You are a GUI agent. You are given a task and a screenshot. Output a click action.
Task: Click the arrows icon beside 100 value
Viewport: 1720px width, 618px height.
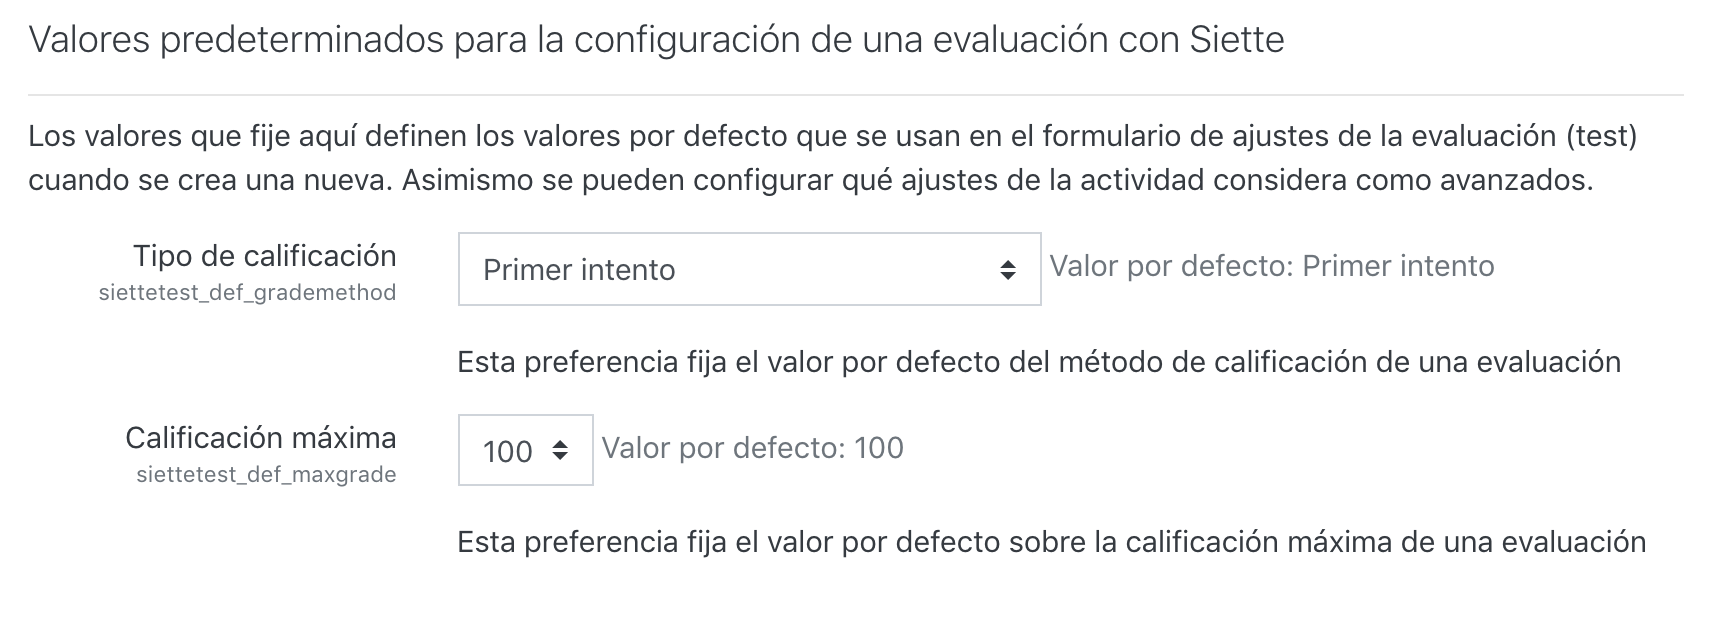click(560, 451)
